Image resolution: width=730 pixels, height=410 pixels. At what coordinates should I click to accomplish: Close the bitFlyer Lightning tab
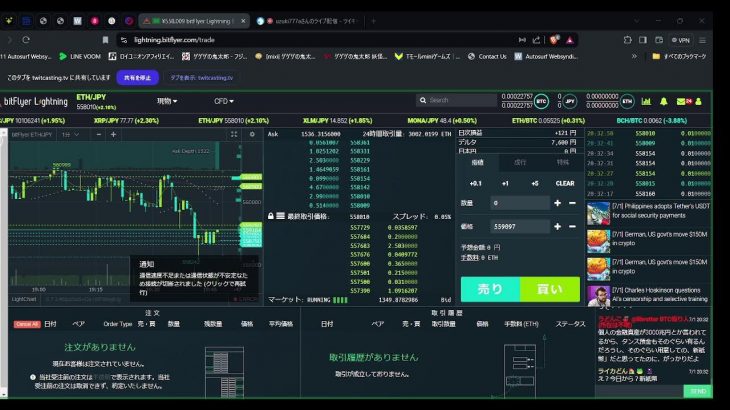(x=243, y=21)
